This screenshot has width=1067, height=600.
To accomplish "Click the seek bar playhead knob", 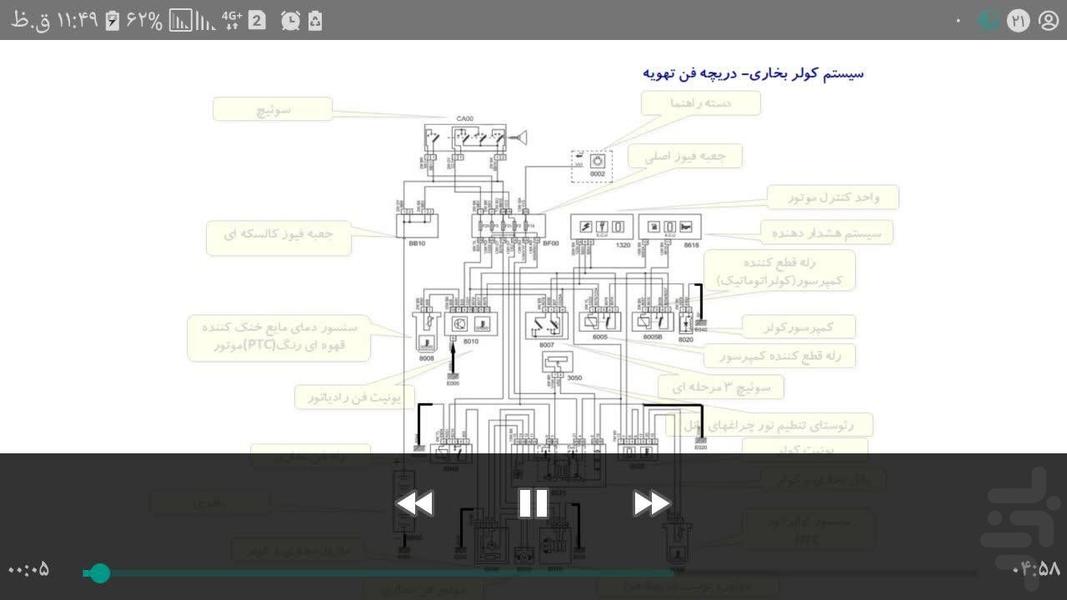I will [x=99, y=573].
